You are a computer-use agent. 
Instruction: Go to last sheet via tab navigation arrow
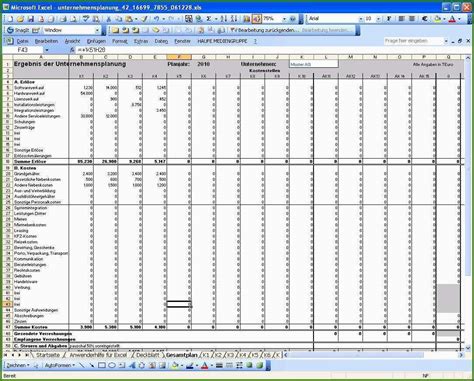27,355
